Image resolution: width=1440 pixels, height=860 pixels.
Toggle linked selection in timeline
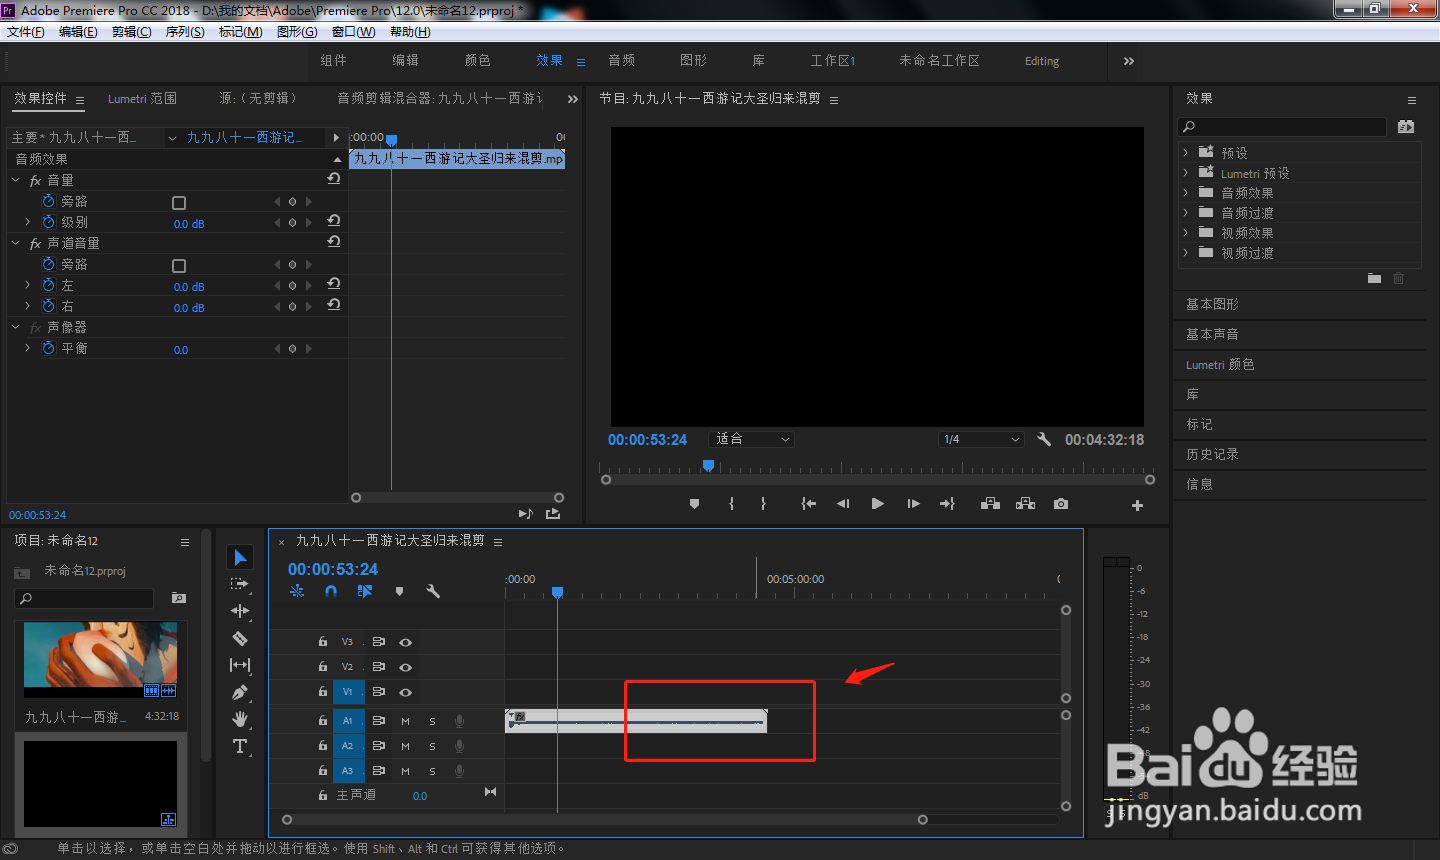[x=365, y=591]
